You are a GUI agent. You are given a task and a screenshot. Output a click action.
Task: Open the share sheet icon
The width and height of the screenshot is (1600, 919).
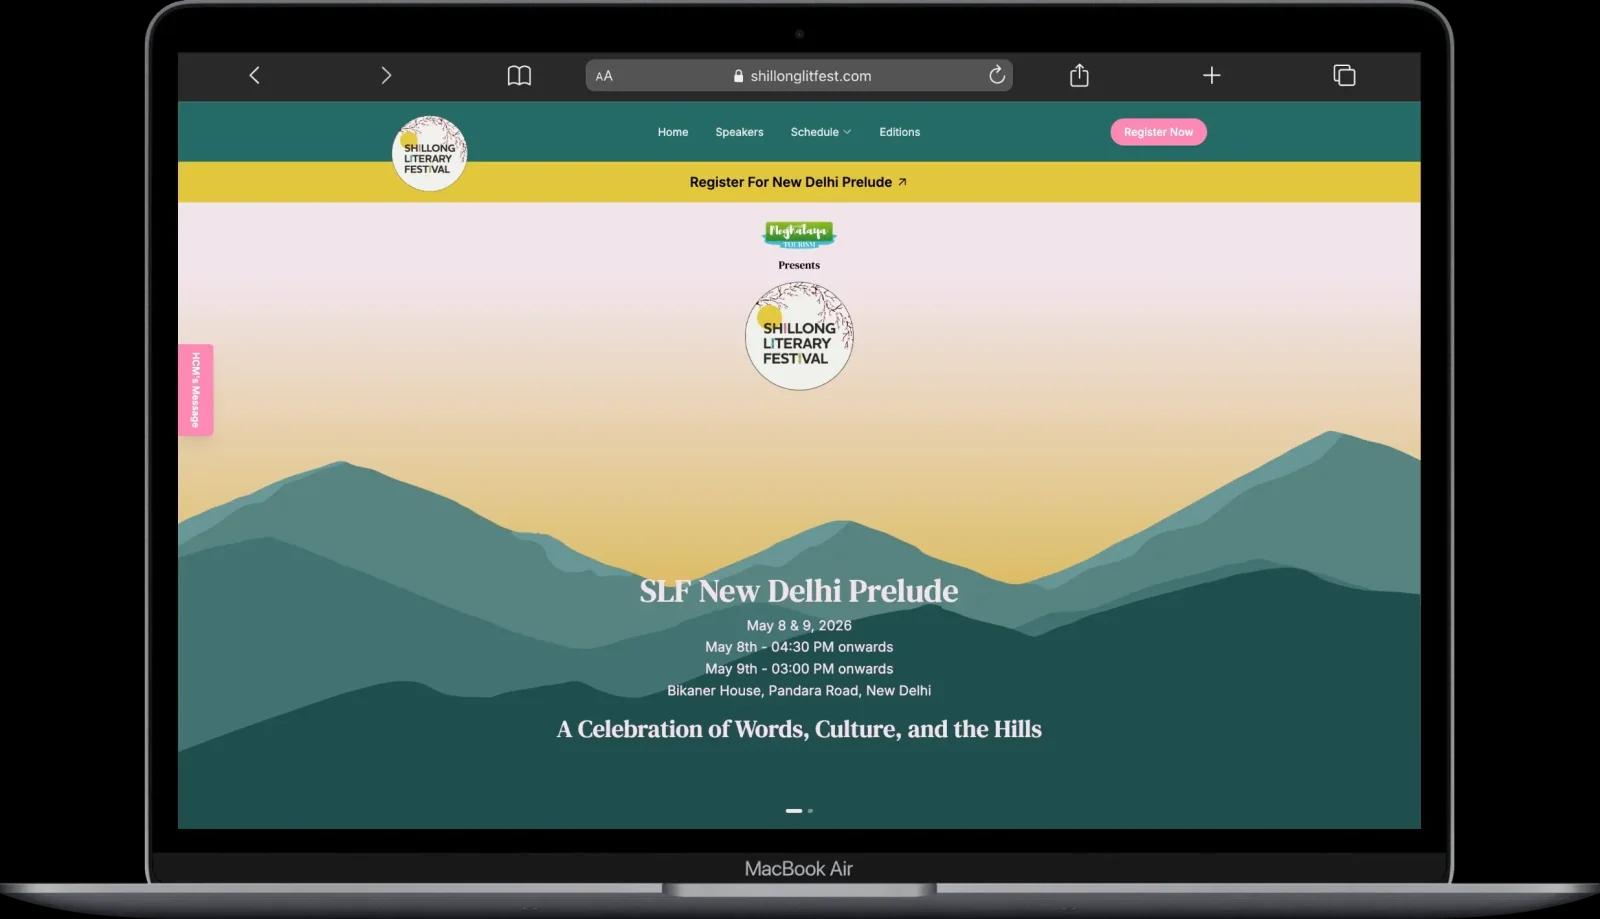tap(1079, 75)
